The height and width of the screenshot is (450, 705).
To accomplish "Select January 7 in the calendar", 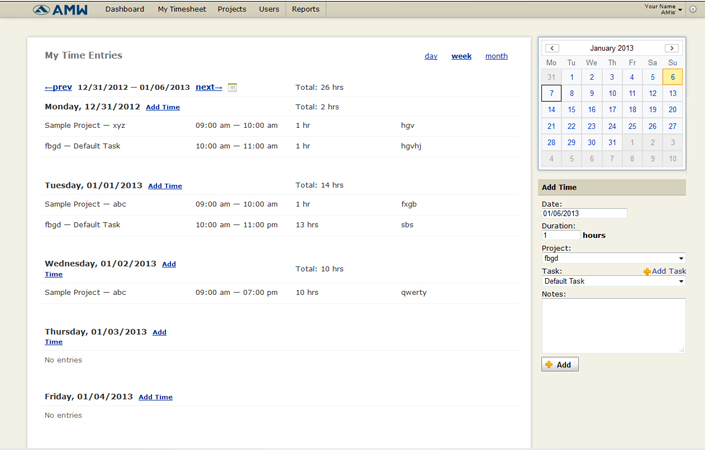I will [551, 94].
